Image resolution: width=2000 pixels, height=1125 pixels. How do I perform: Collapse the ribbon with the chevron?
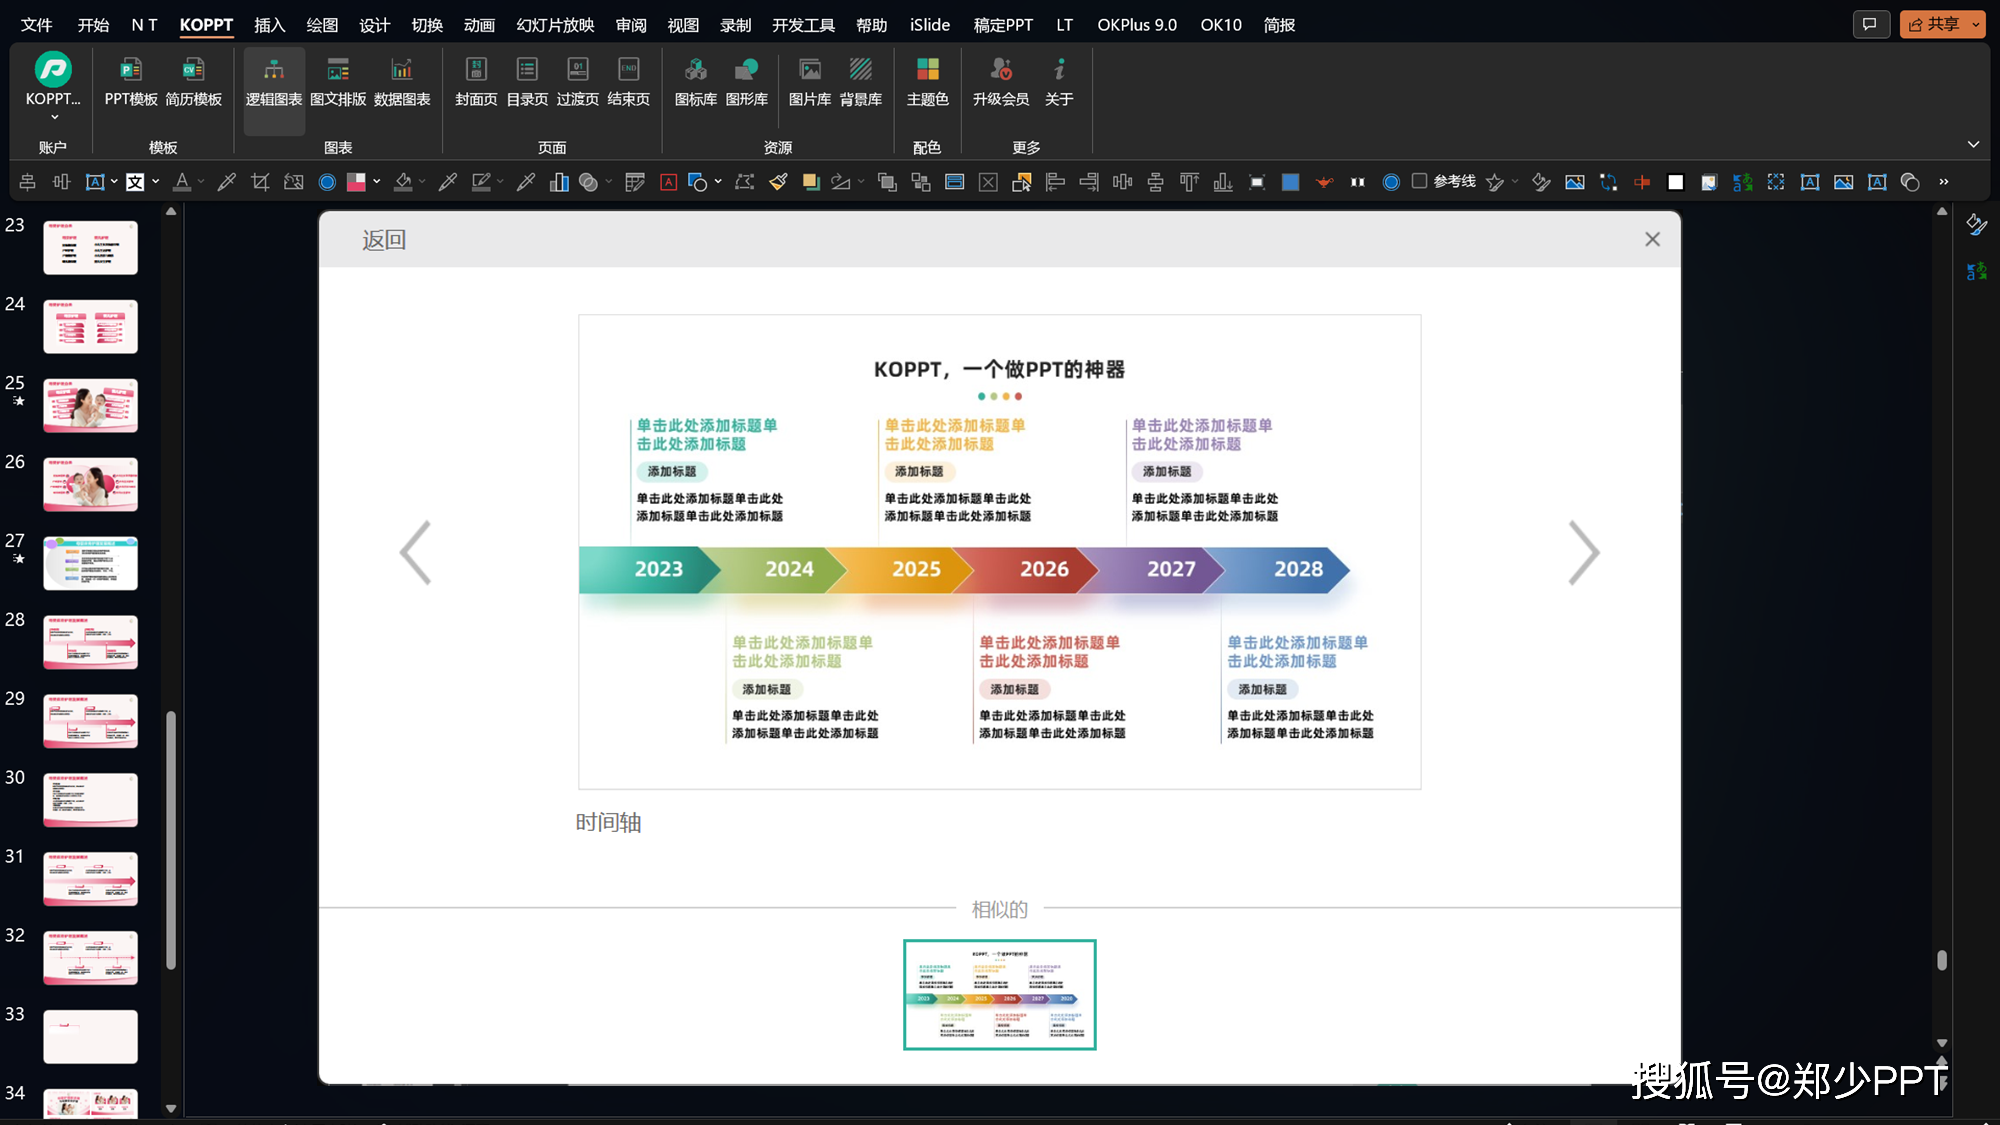point(1973,144)
